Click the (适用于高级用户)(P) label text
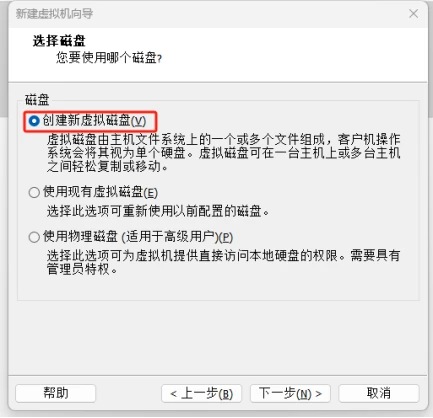This screenshot has height=418, width=433. (177, 237)
